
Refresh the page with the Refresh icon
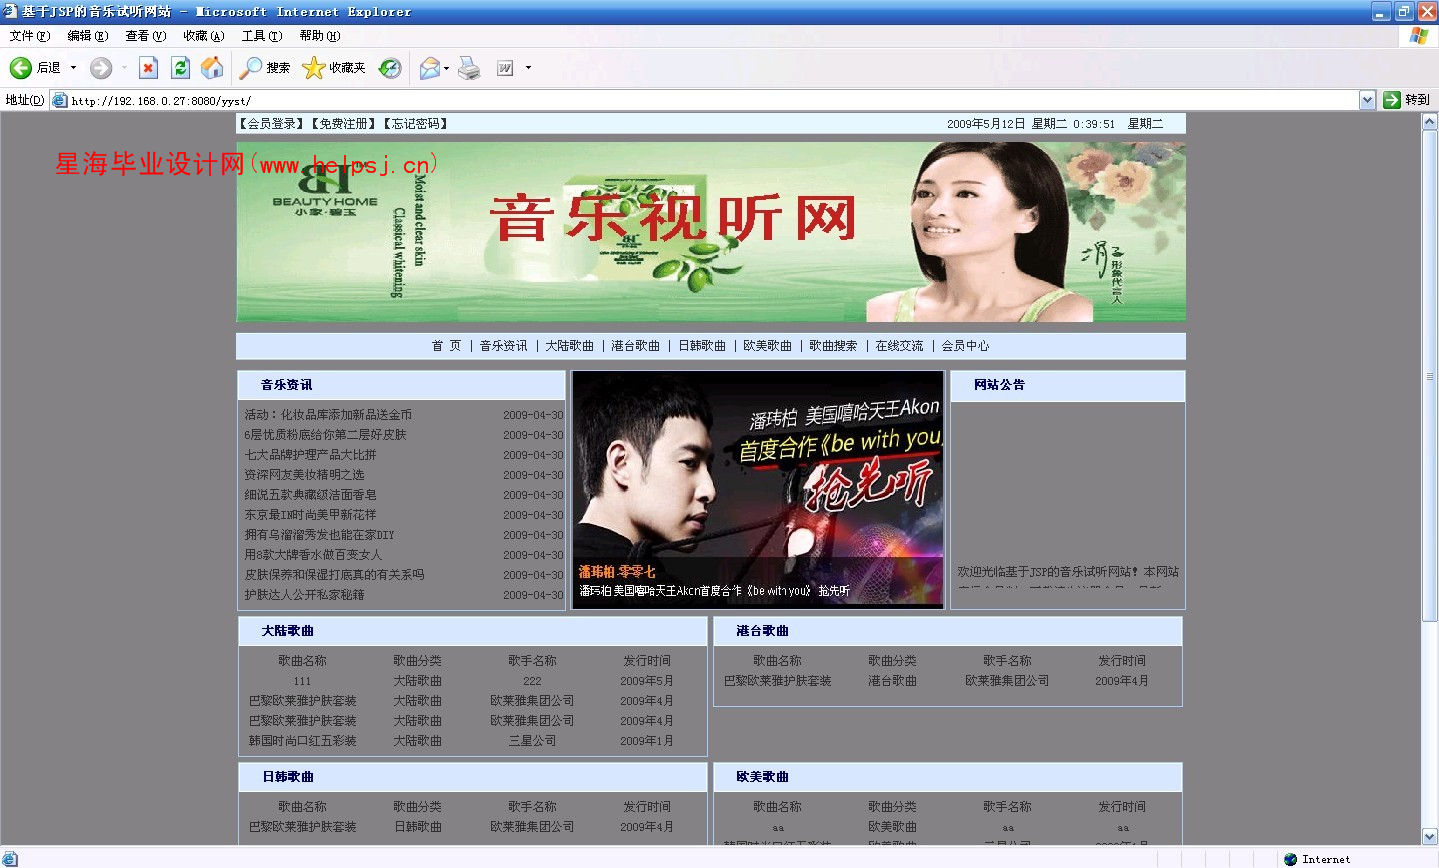tap(180, 68)
